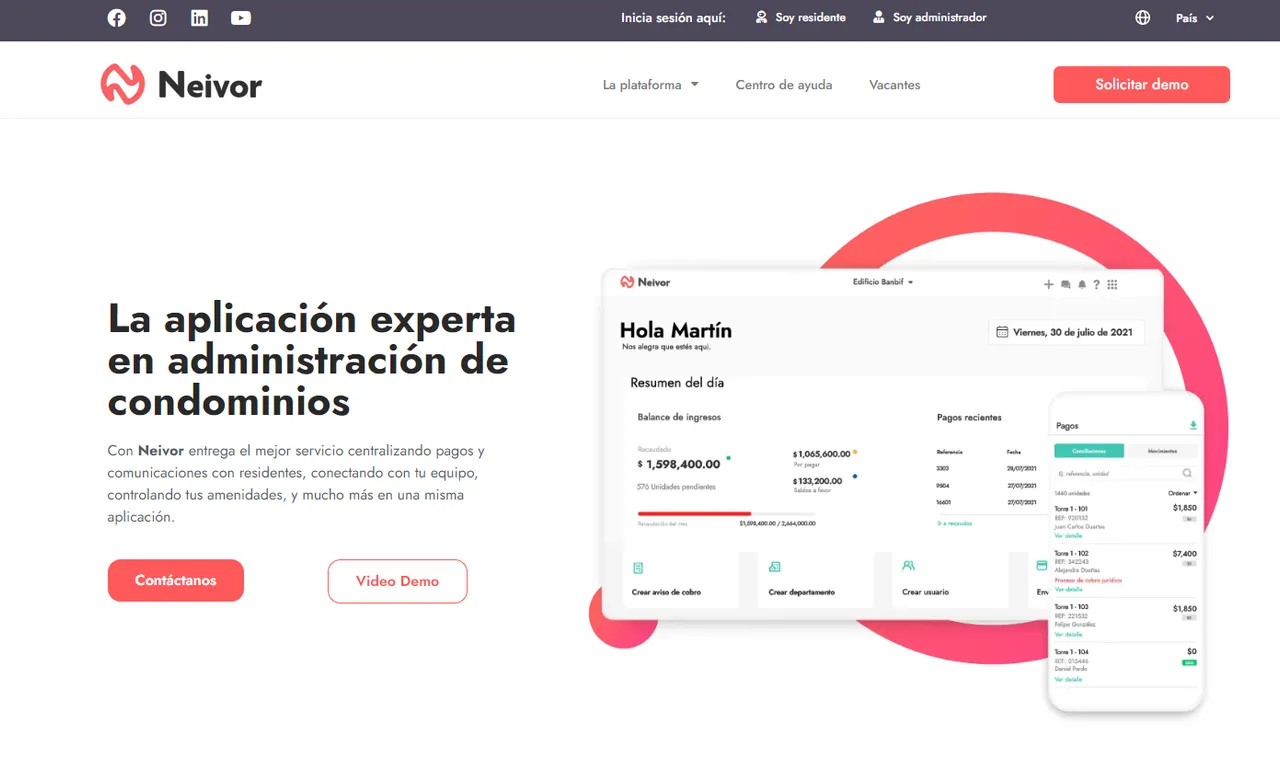Screen dimensions: 1280x770
Task: Click the plus icon in the dashboard preview
Action: tap(1049, 285)
